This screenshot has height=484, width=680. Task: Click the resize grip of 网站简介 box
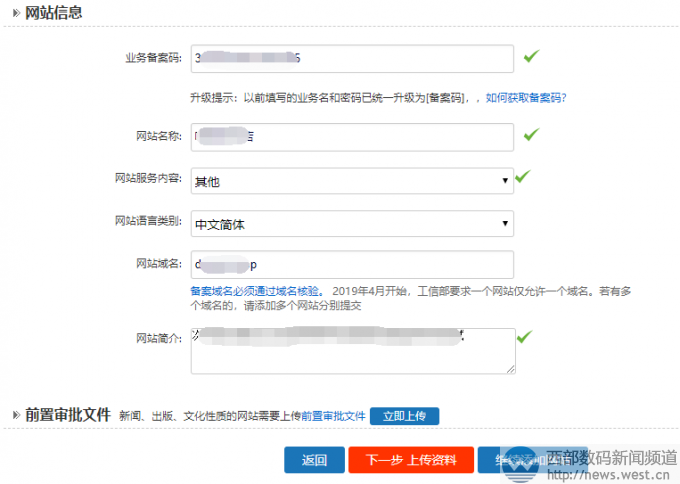click(510, 369)
